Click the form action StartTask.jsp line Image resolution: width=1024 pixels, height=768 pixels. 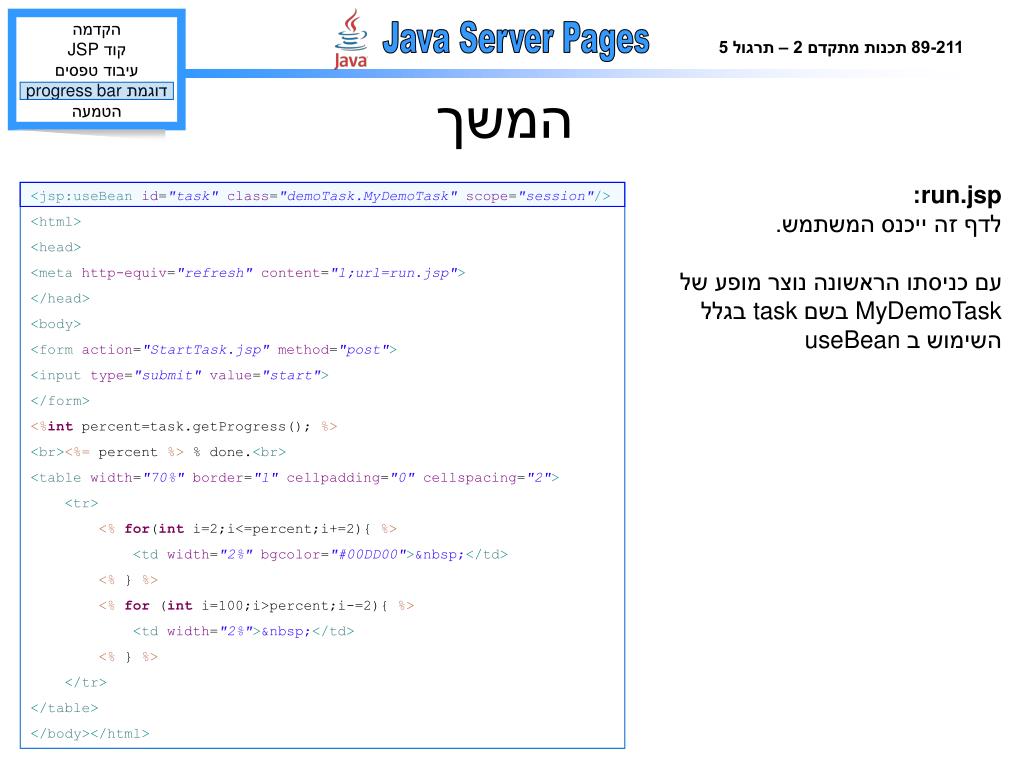[x=214, y=349]
